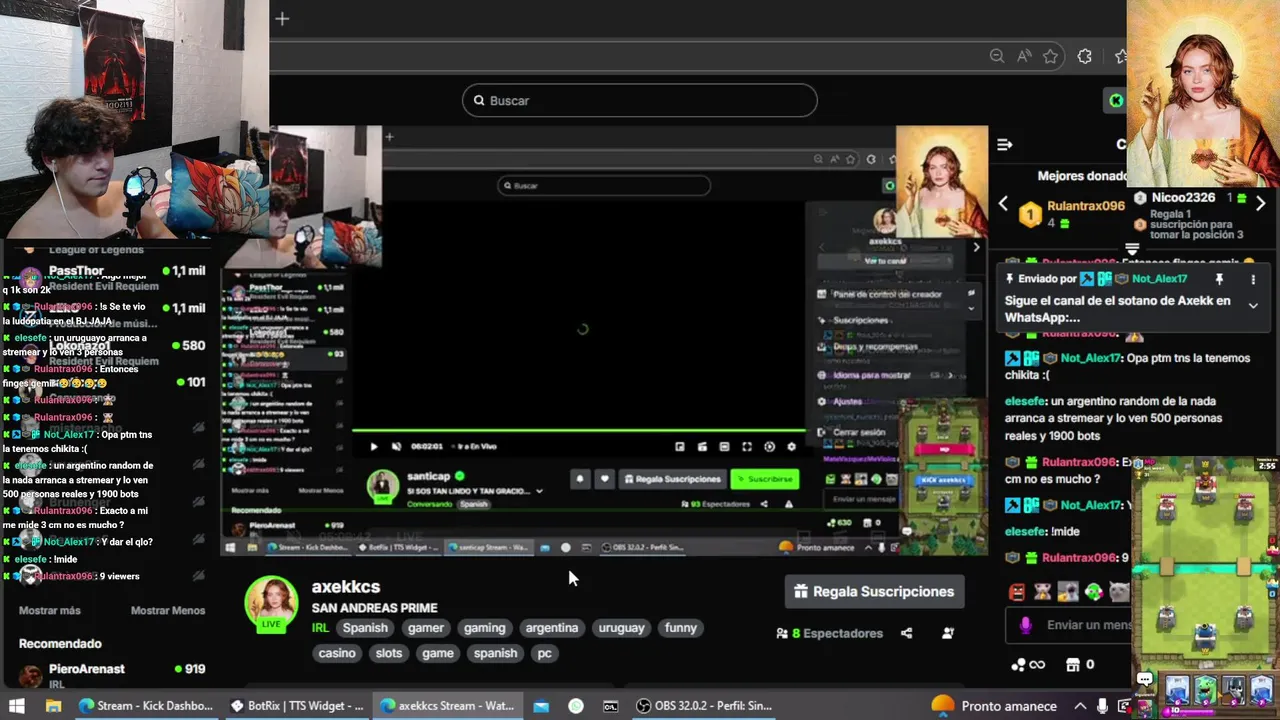Open OBS 32.0.2 from the taskbar
This screenshot has height=720, width=1280.
click(x=704, y=705)
